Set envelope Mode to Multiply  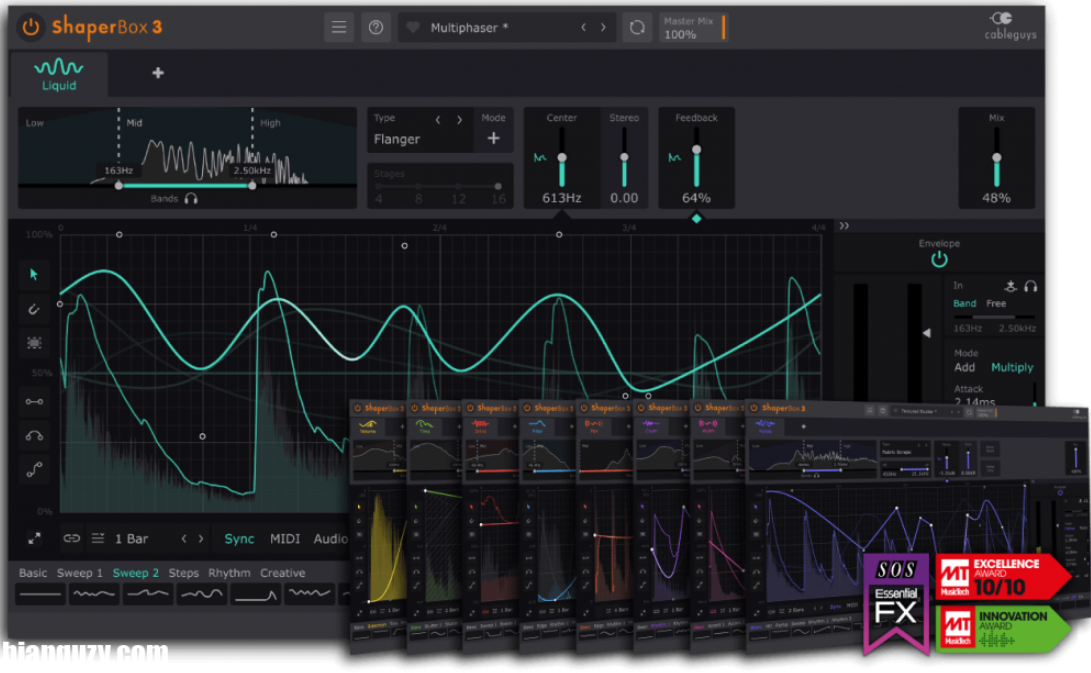[x=1012, y=367]
